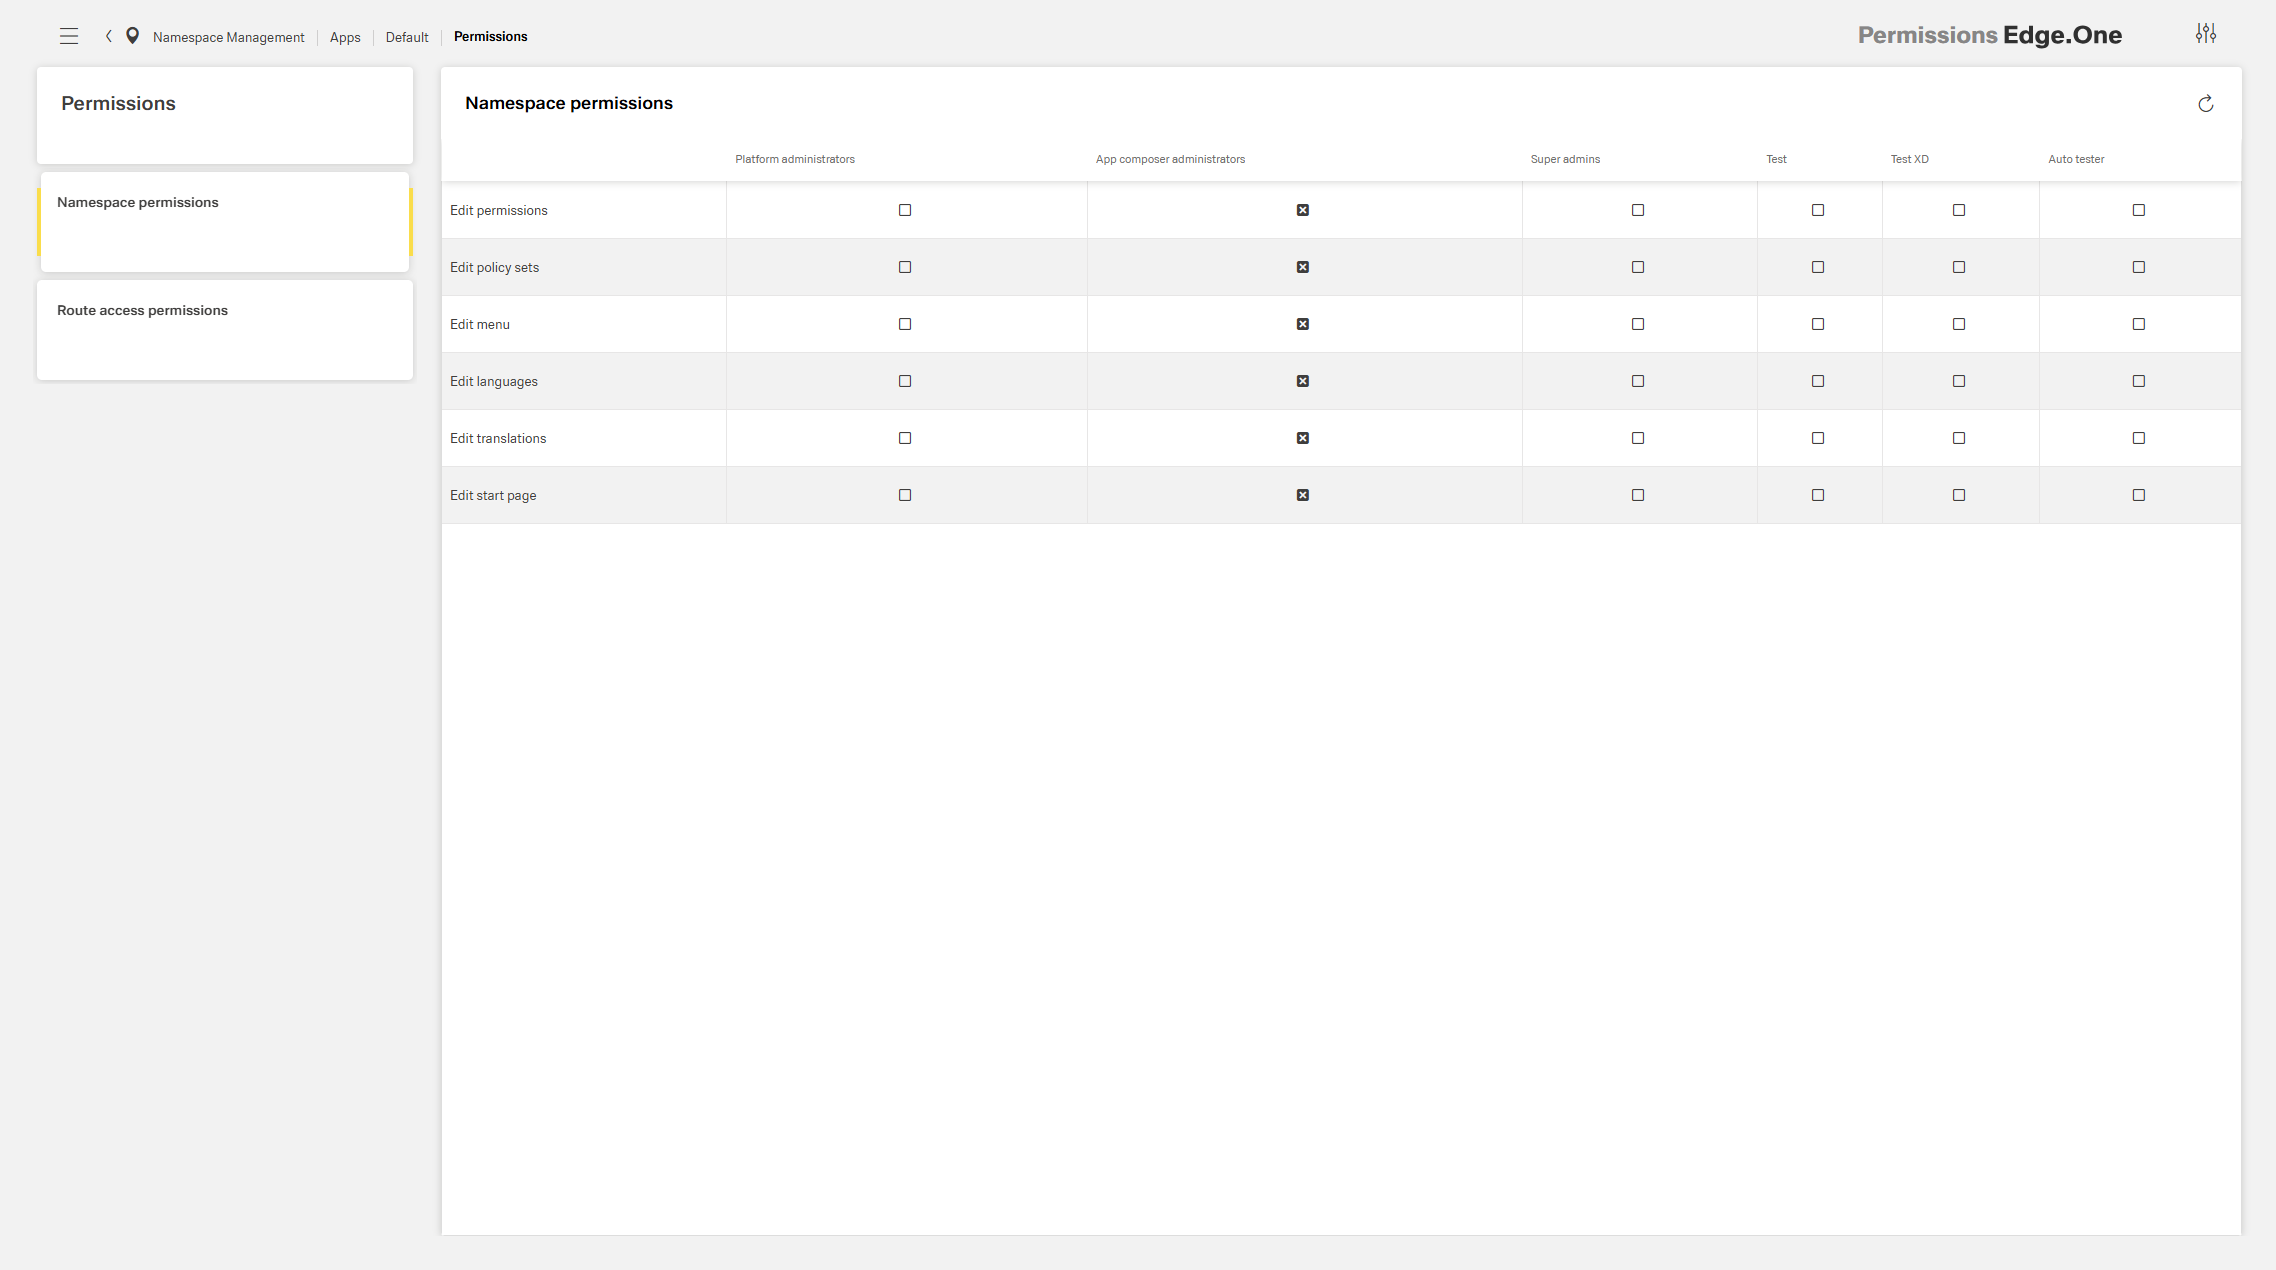Enable Edit menu for Test group

pos(1818,324)
